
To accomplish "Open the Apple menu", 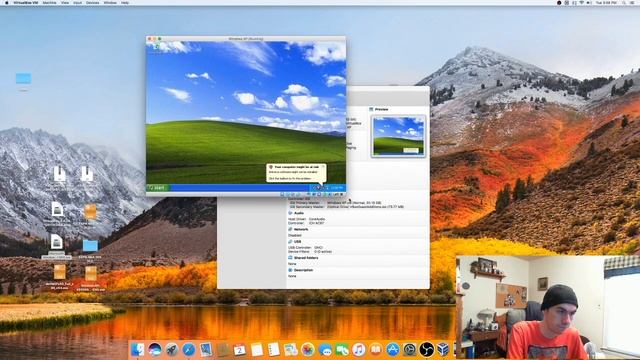I will [x=6, y=2].
